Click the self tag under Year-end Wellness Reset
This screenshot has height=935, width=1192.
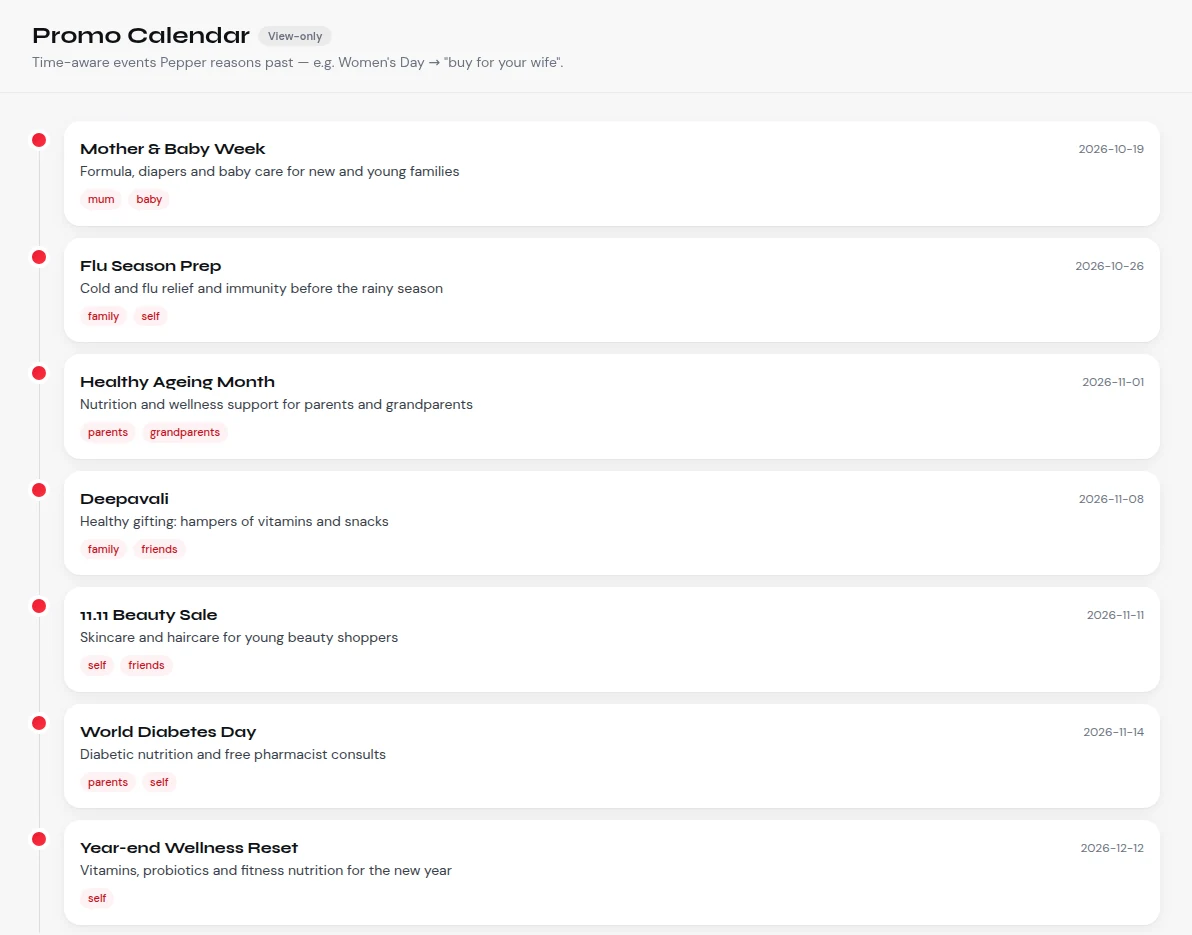pyautogui.click(x=97, y=899)
